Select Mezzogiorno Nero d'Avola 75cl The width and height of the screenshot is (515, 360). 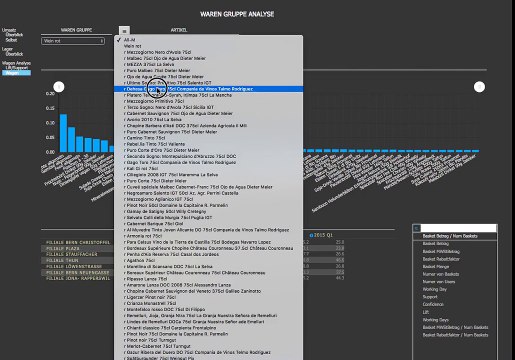click(208, 52)
